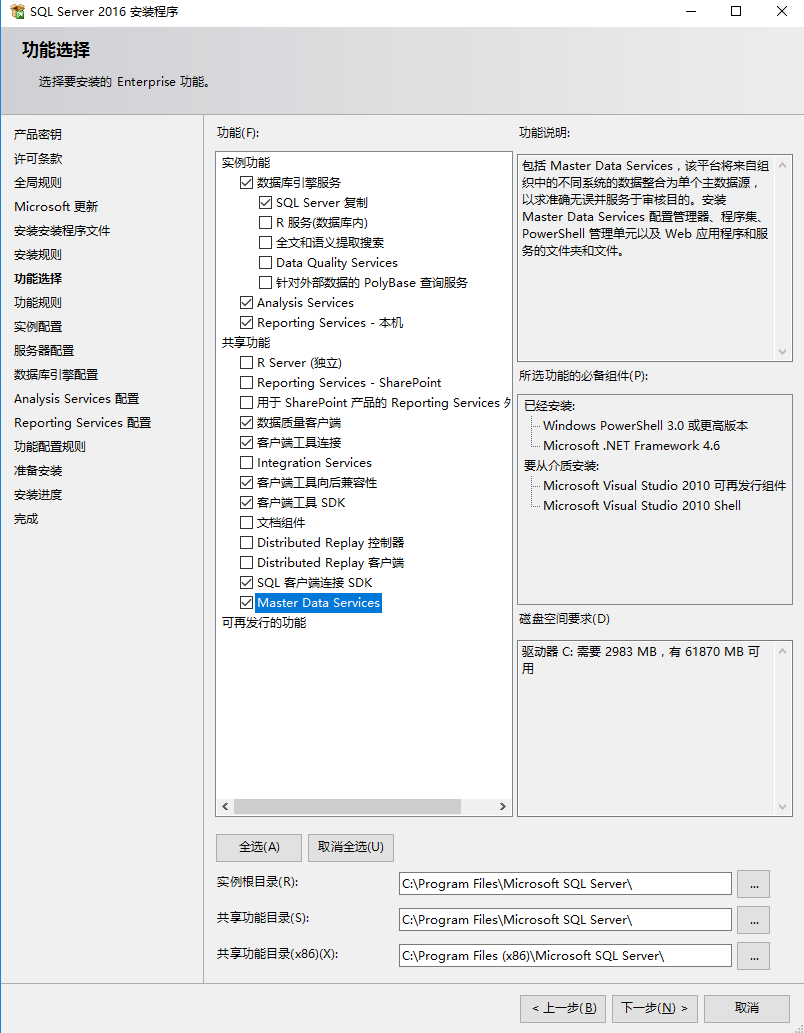Browse for 实例根目录 folder

coord(754,884)
